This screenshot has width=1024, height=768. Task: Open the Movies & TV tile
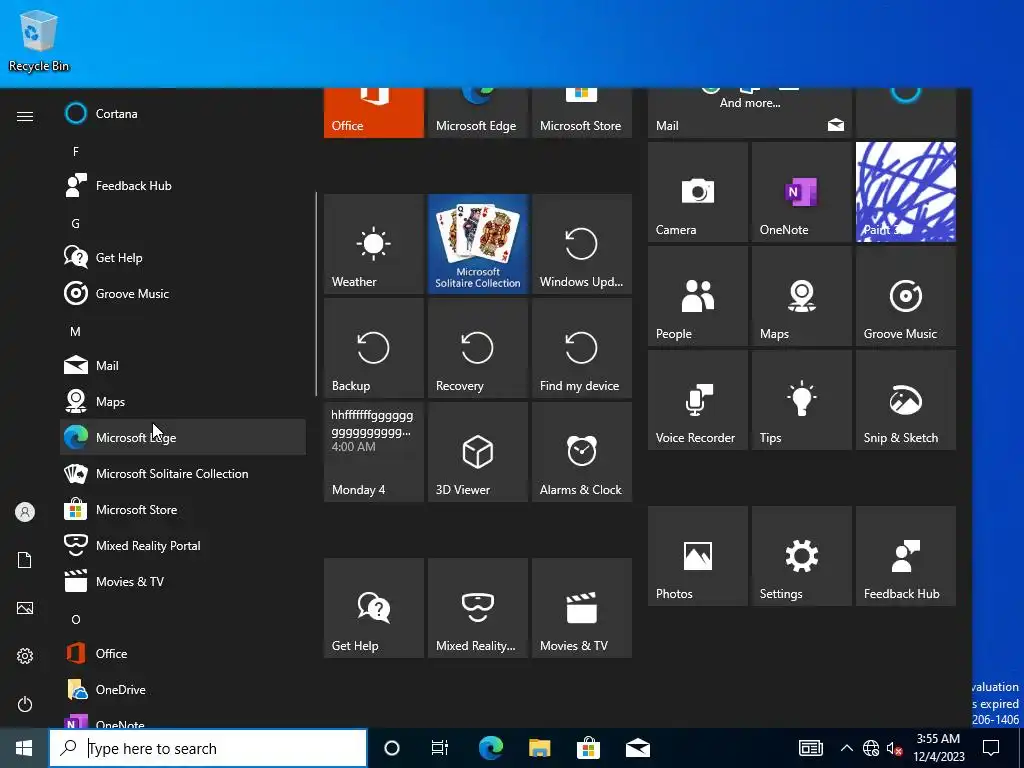point(581,607)
